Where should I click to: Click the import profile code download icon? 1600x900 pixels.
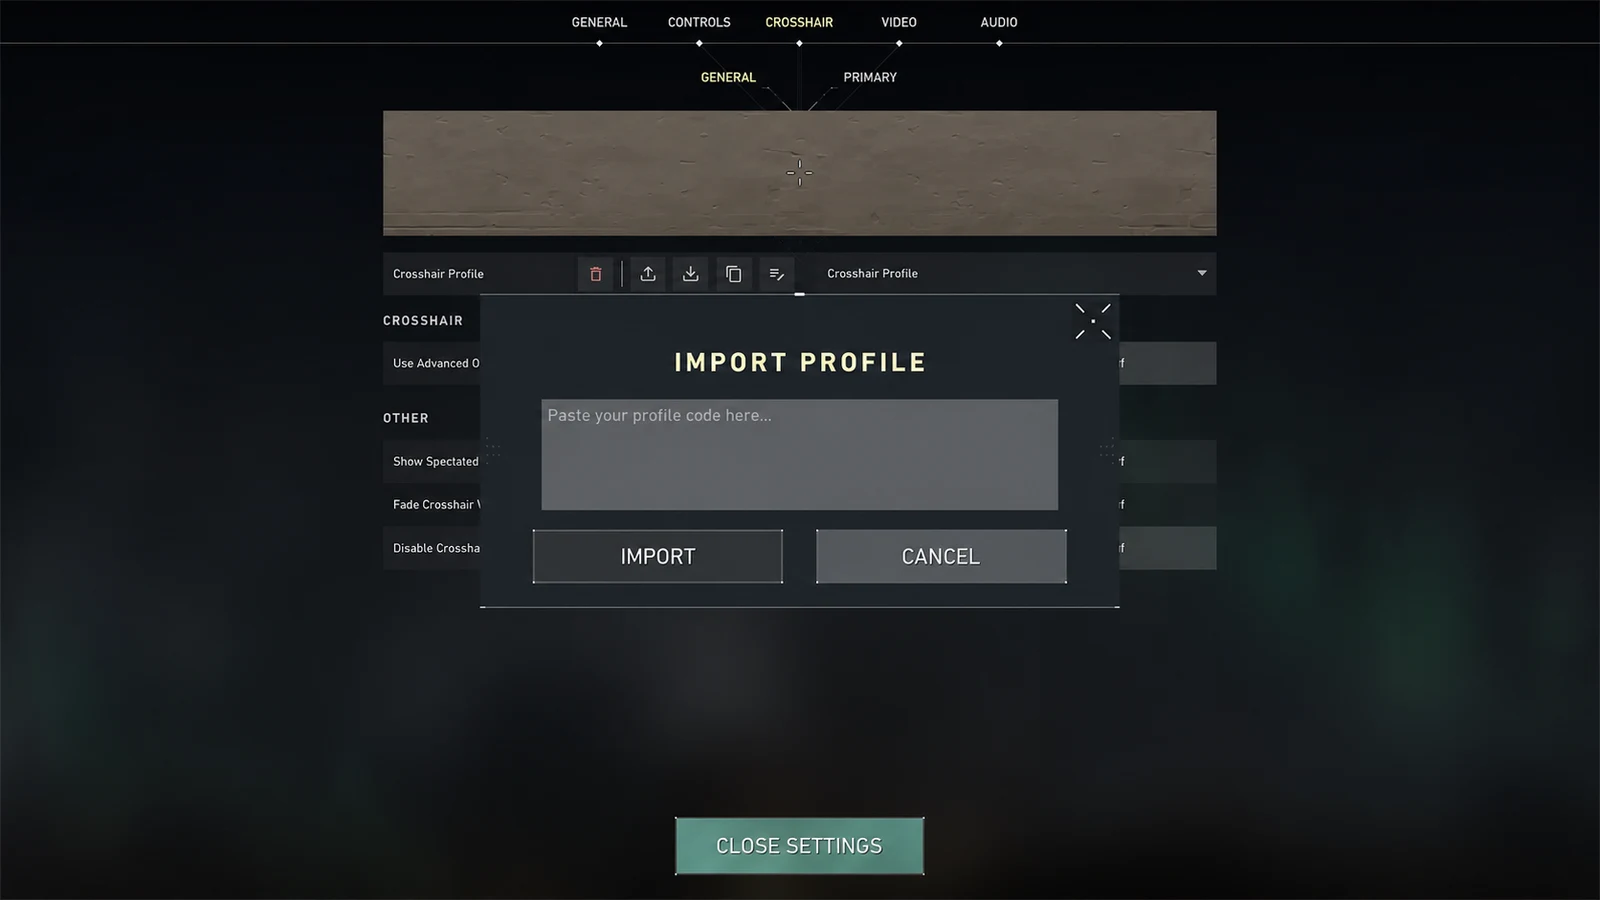tap(691, 274)
